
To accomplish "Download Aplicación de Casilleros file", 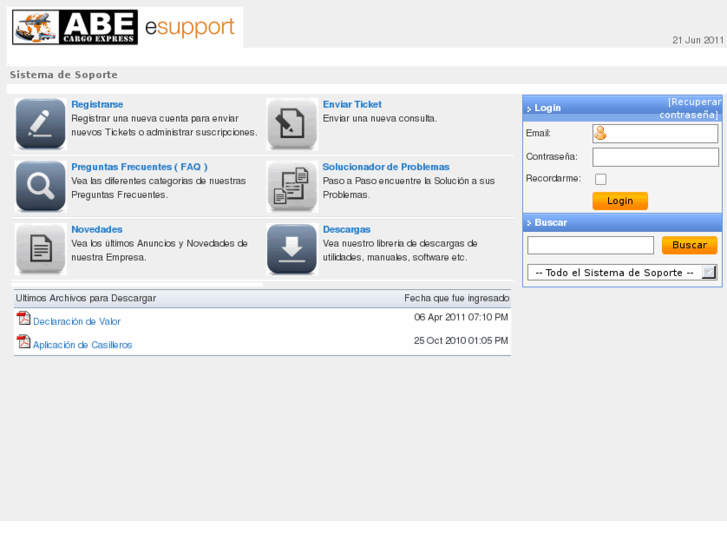I will [83, 345].
